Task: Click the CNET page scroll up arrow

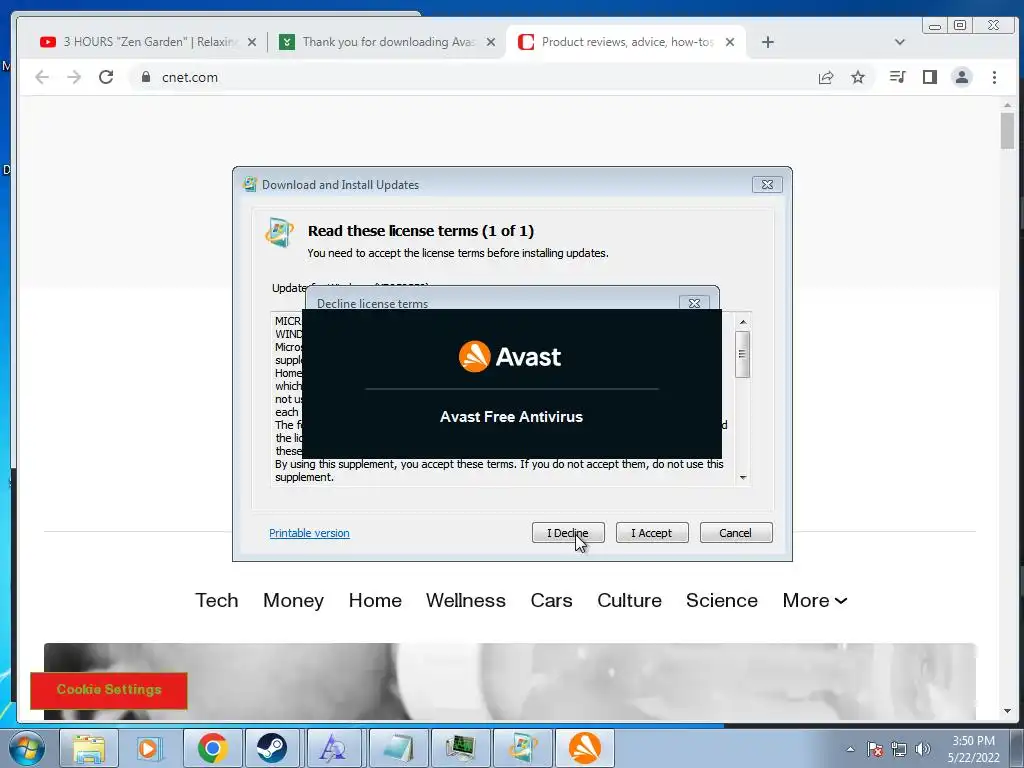Action: 1007,104
